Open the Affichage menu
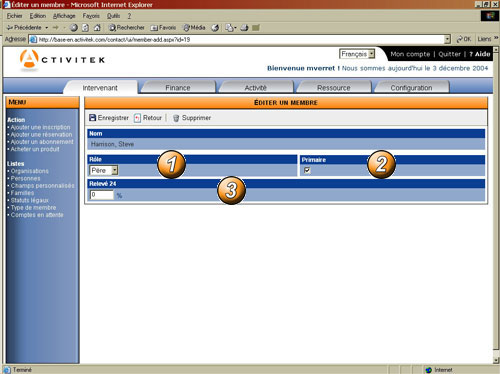500x374 pixels. [x=64, y=16]
